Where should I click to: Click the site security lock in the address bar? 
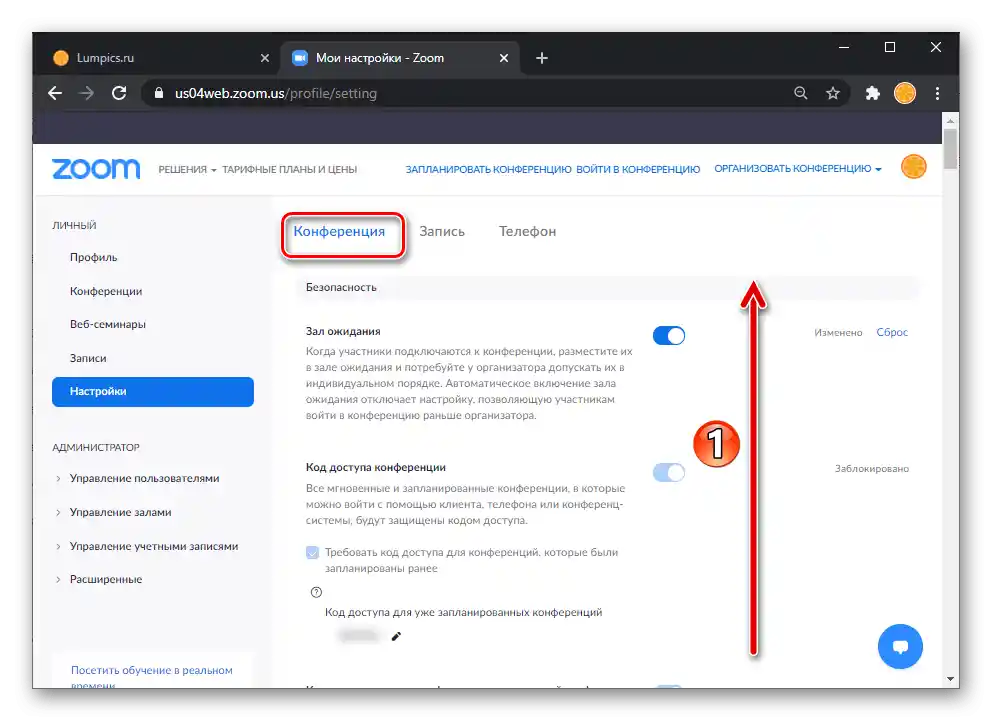158,93
